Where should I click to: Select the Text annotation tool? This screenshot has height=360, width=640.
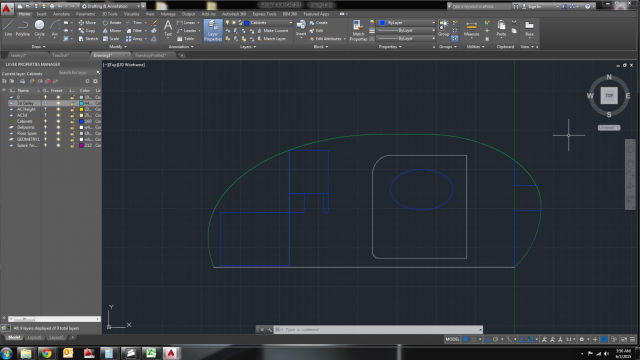pyautogui.click(x=168, y=29)
